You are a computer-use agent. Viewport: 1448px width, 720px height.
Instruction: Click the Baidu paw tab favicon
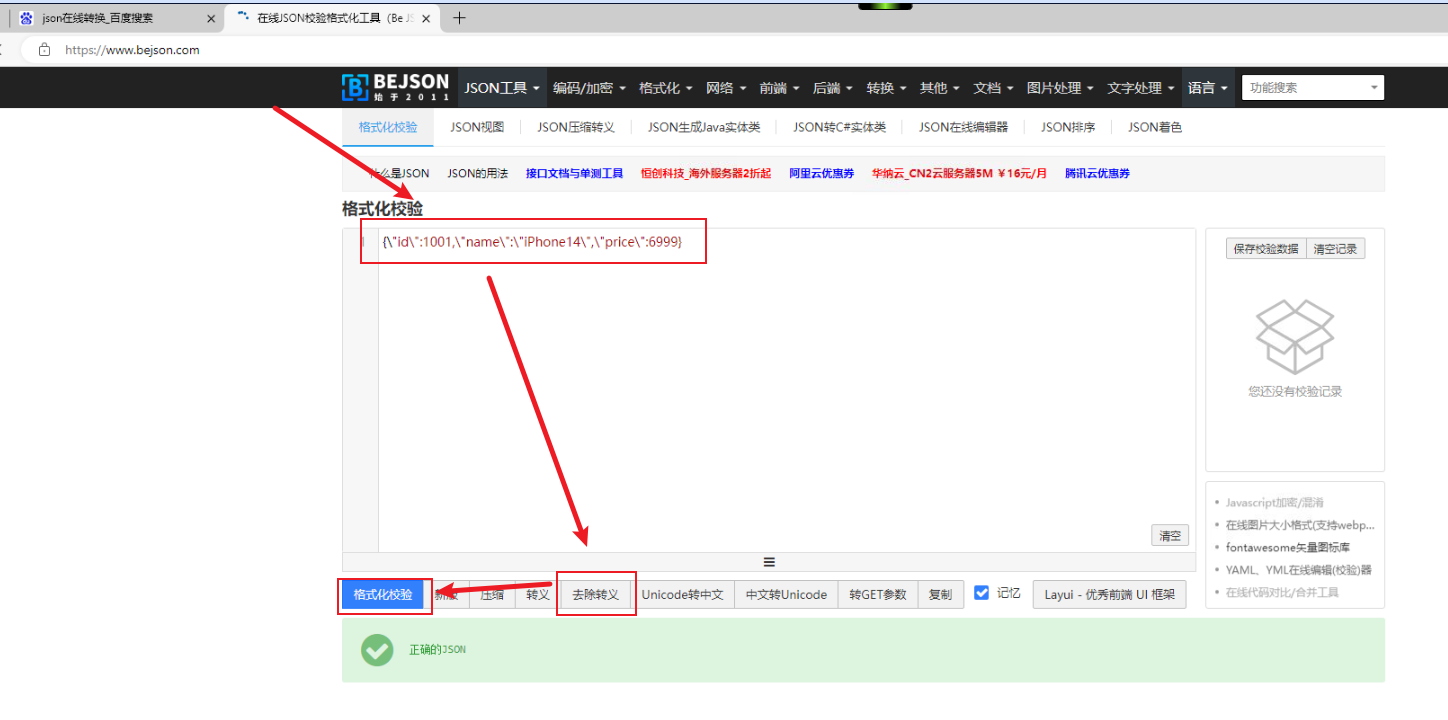pyautogui.click(x=26, y=18)
